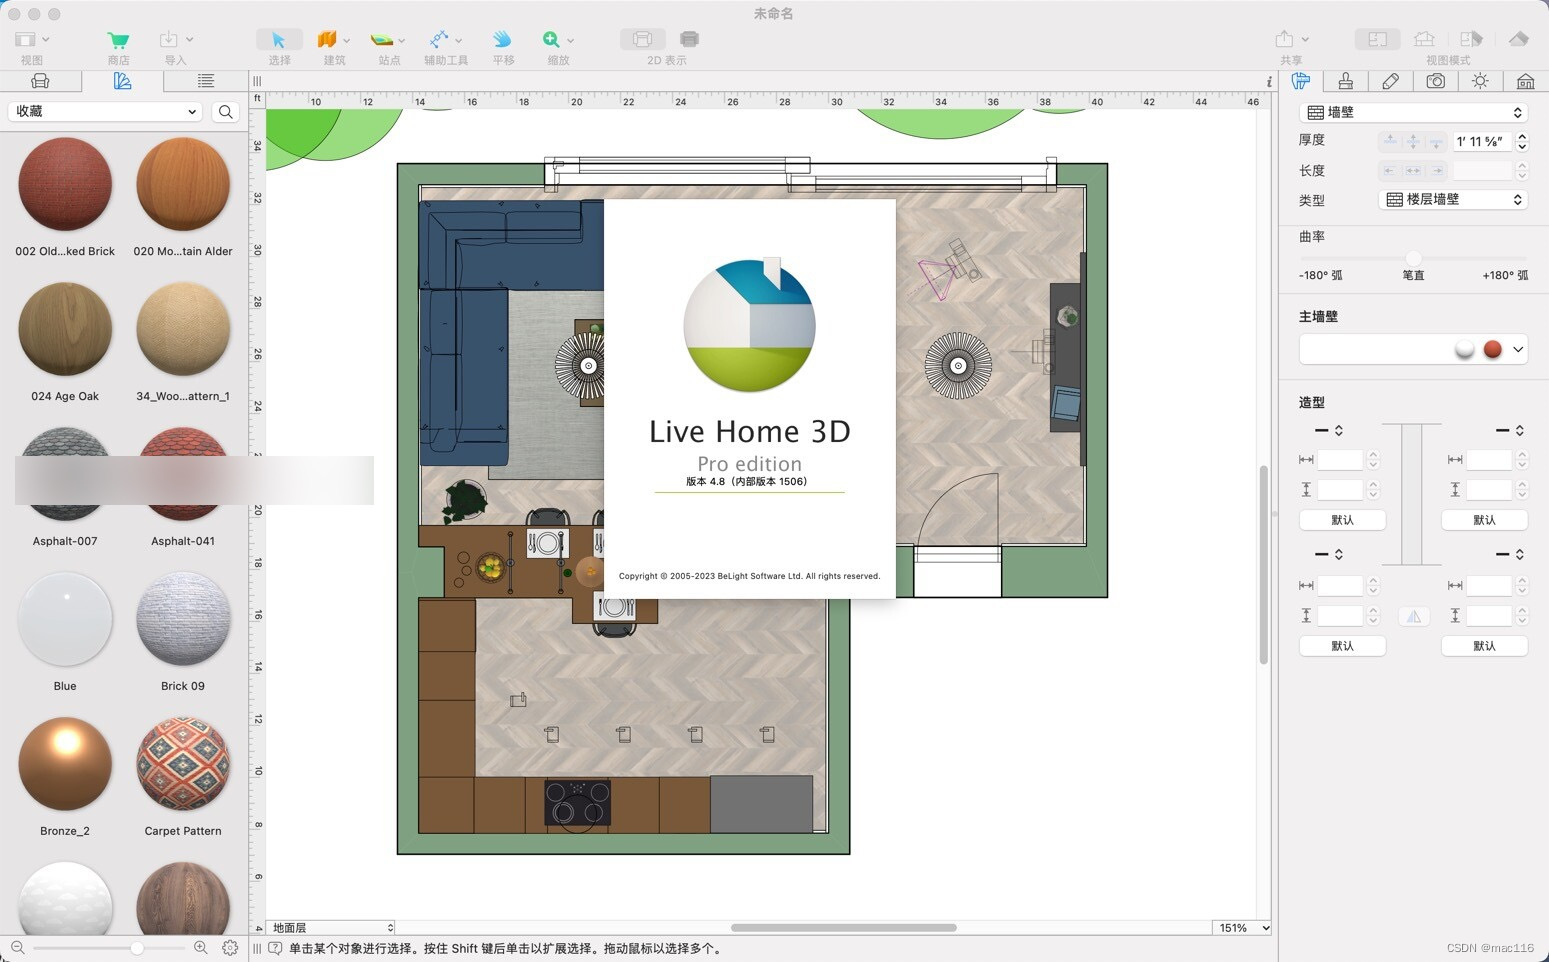Activate the 选择 selection arrow tool
Viewport: 1549px width, 962px height.
tap(279, 40)
